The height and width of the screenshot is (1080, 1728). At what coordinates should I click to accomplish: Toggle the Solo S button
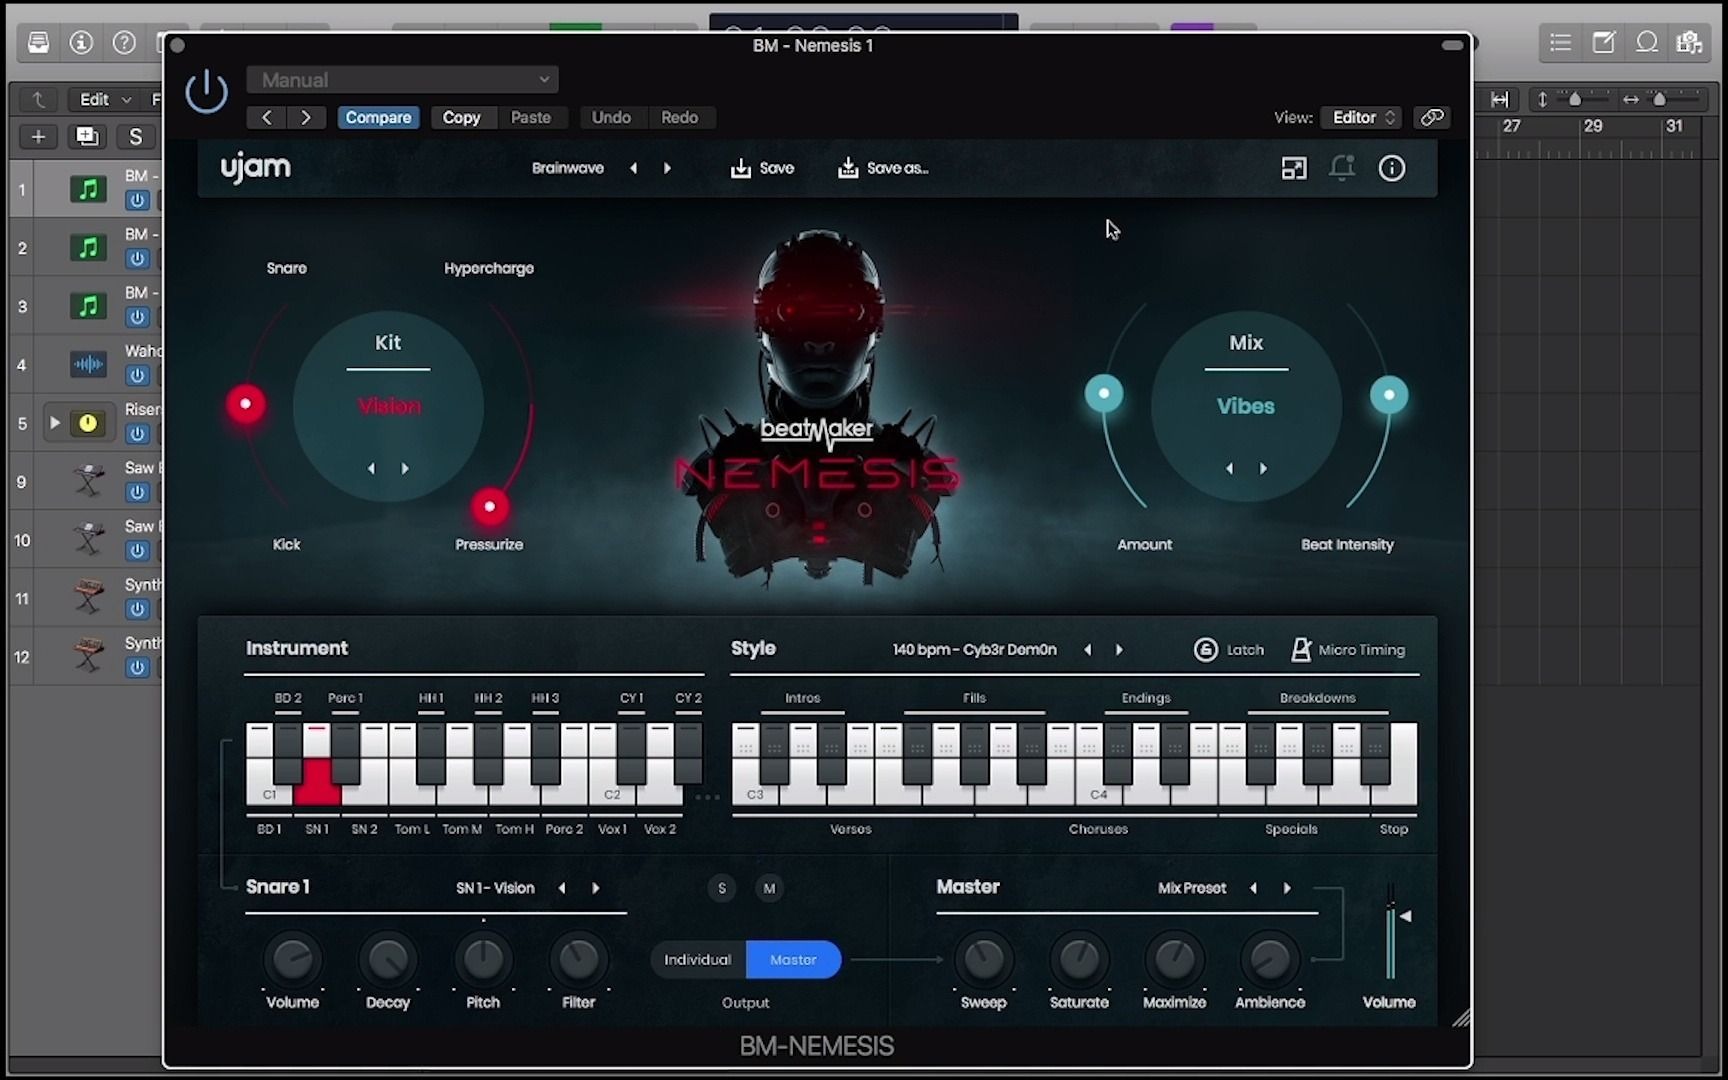click(x=722, y=888)
